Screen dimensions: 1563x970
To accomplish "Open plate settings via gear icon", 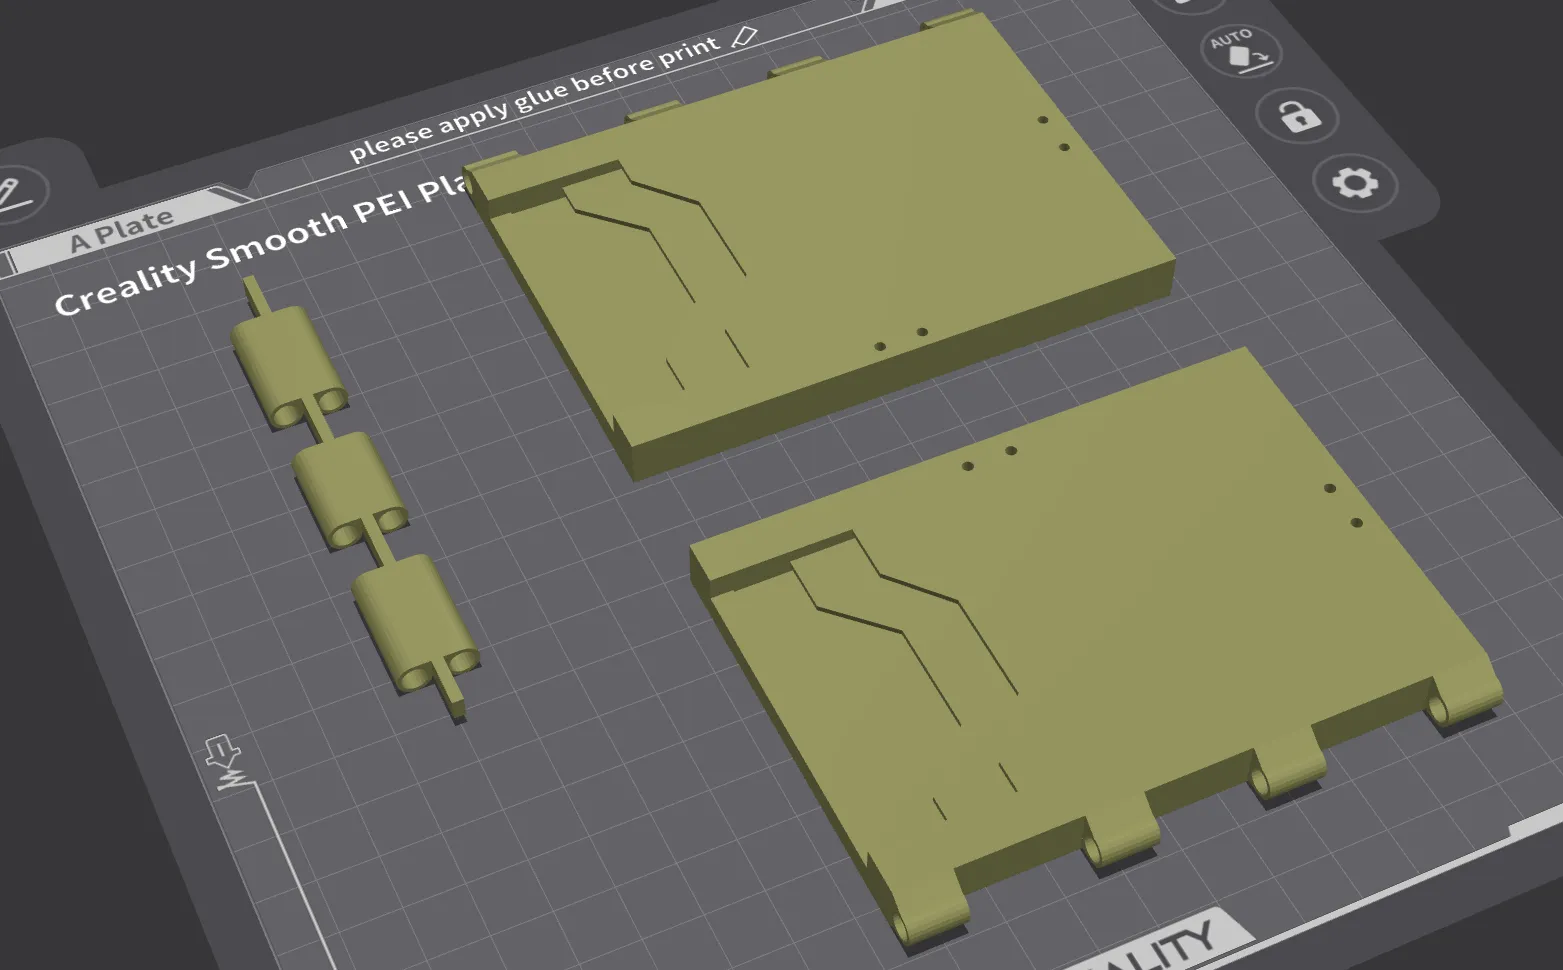I will (1355, 183).
